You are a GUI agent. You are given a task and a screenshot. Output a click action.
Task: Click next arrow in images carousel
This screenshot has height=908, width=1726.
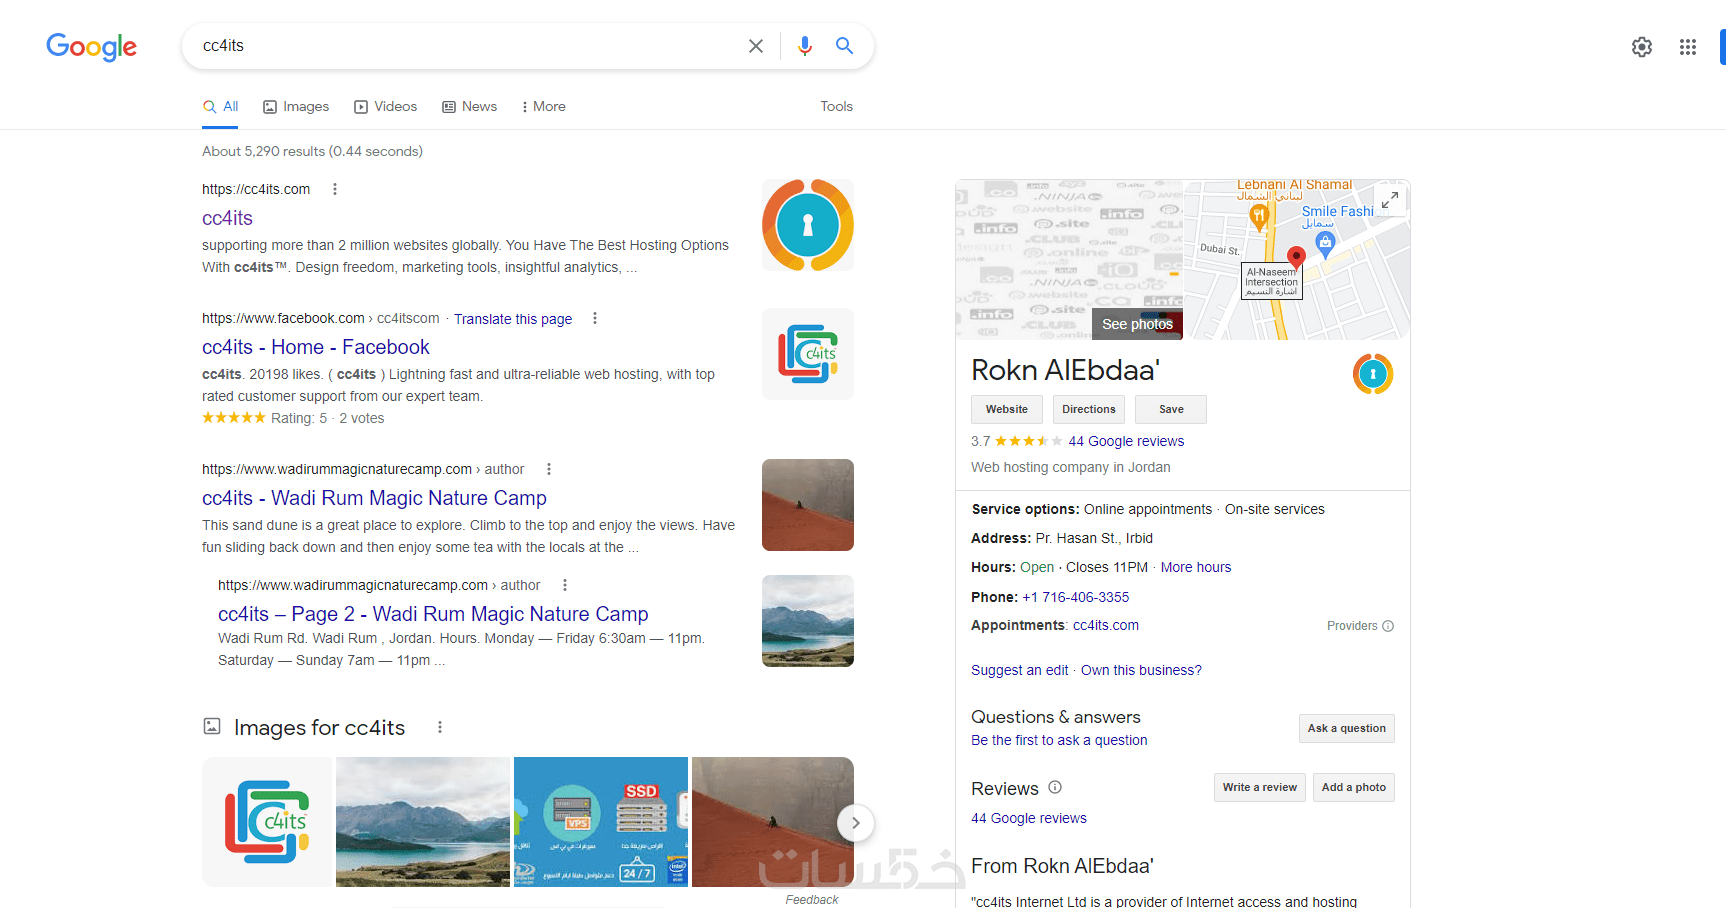[855, 823]
